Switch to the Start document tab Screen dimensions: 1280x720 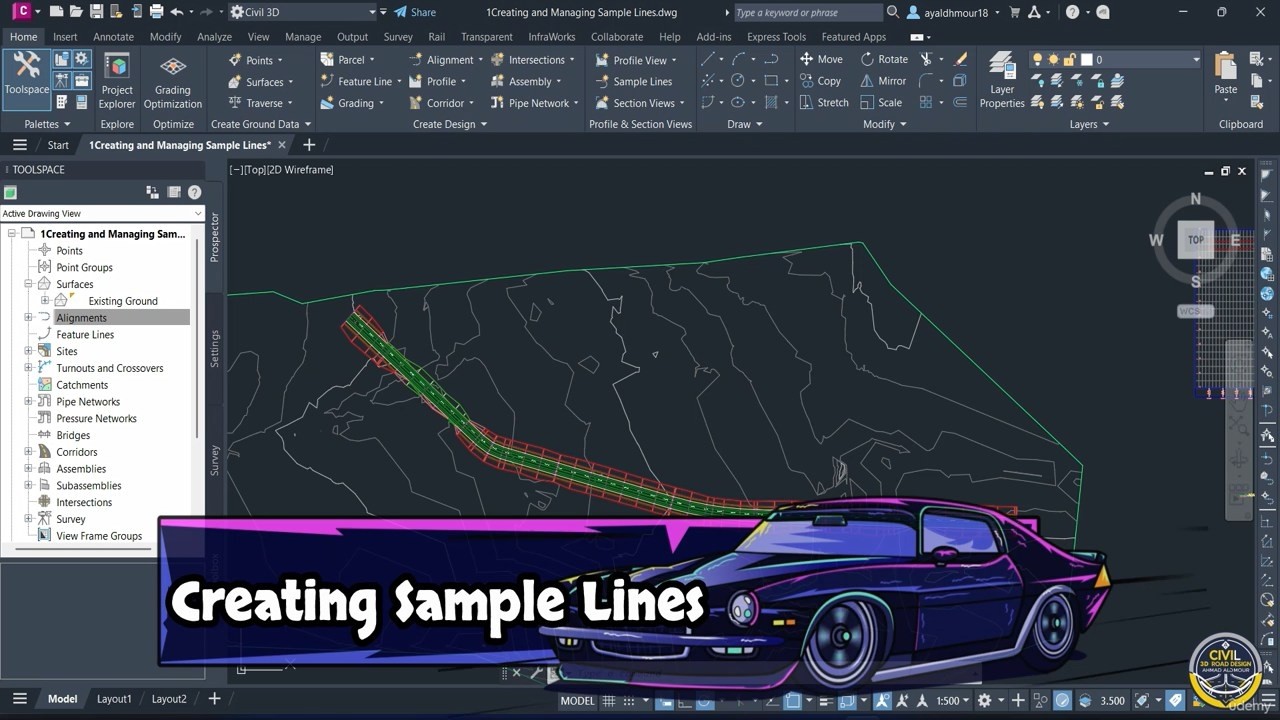click(58, 145)
